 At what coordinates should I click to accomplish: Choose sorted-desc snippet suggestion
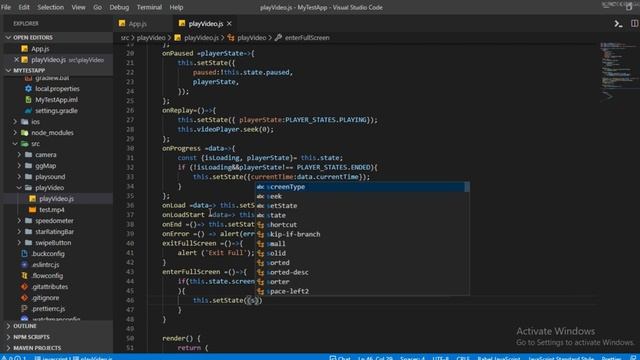[x=362, y=272]
